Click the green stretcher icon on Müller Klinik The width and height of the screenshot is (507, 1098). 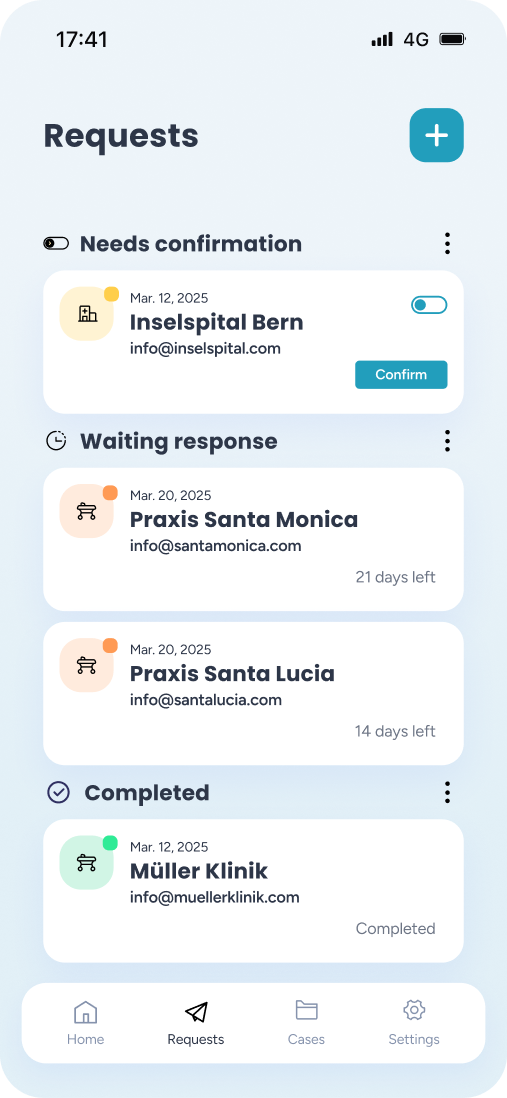[x=87, y=863]
